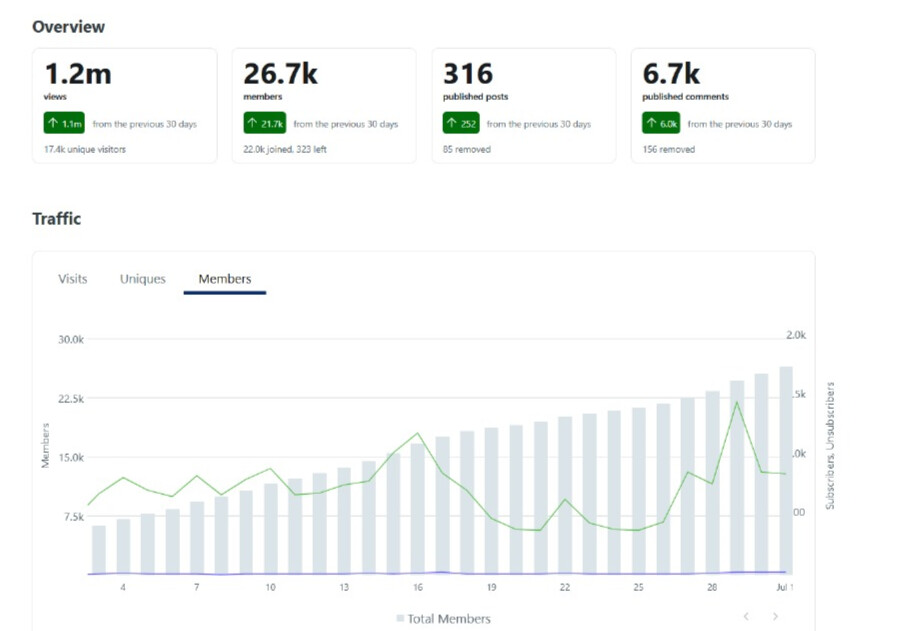Click the green 21.7k members increase badge
The image size is (921, 631).
pos(265,123)
